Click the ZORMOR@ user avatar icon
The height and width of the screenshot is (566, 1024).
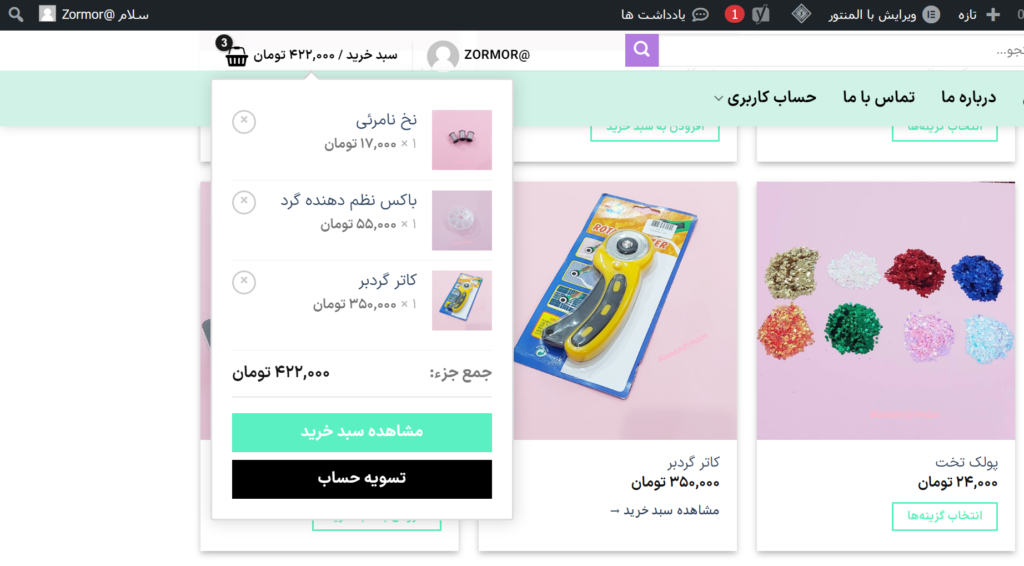pos(443,55)
